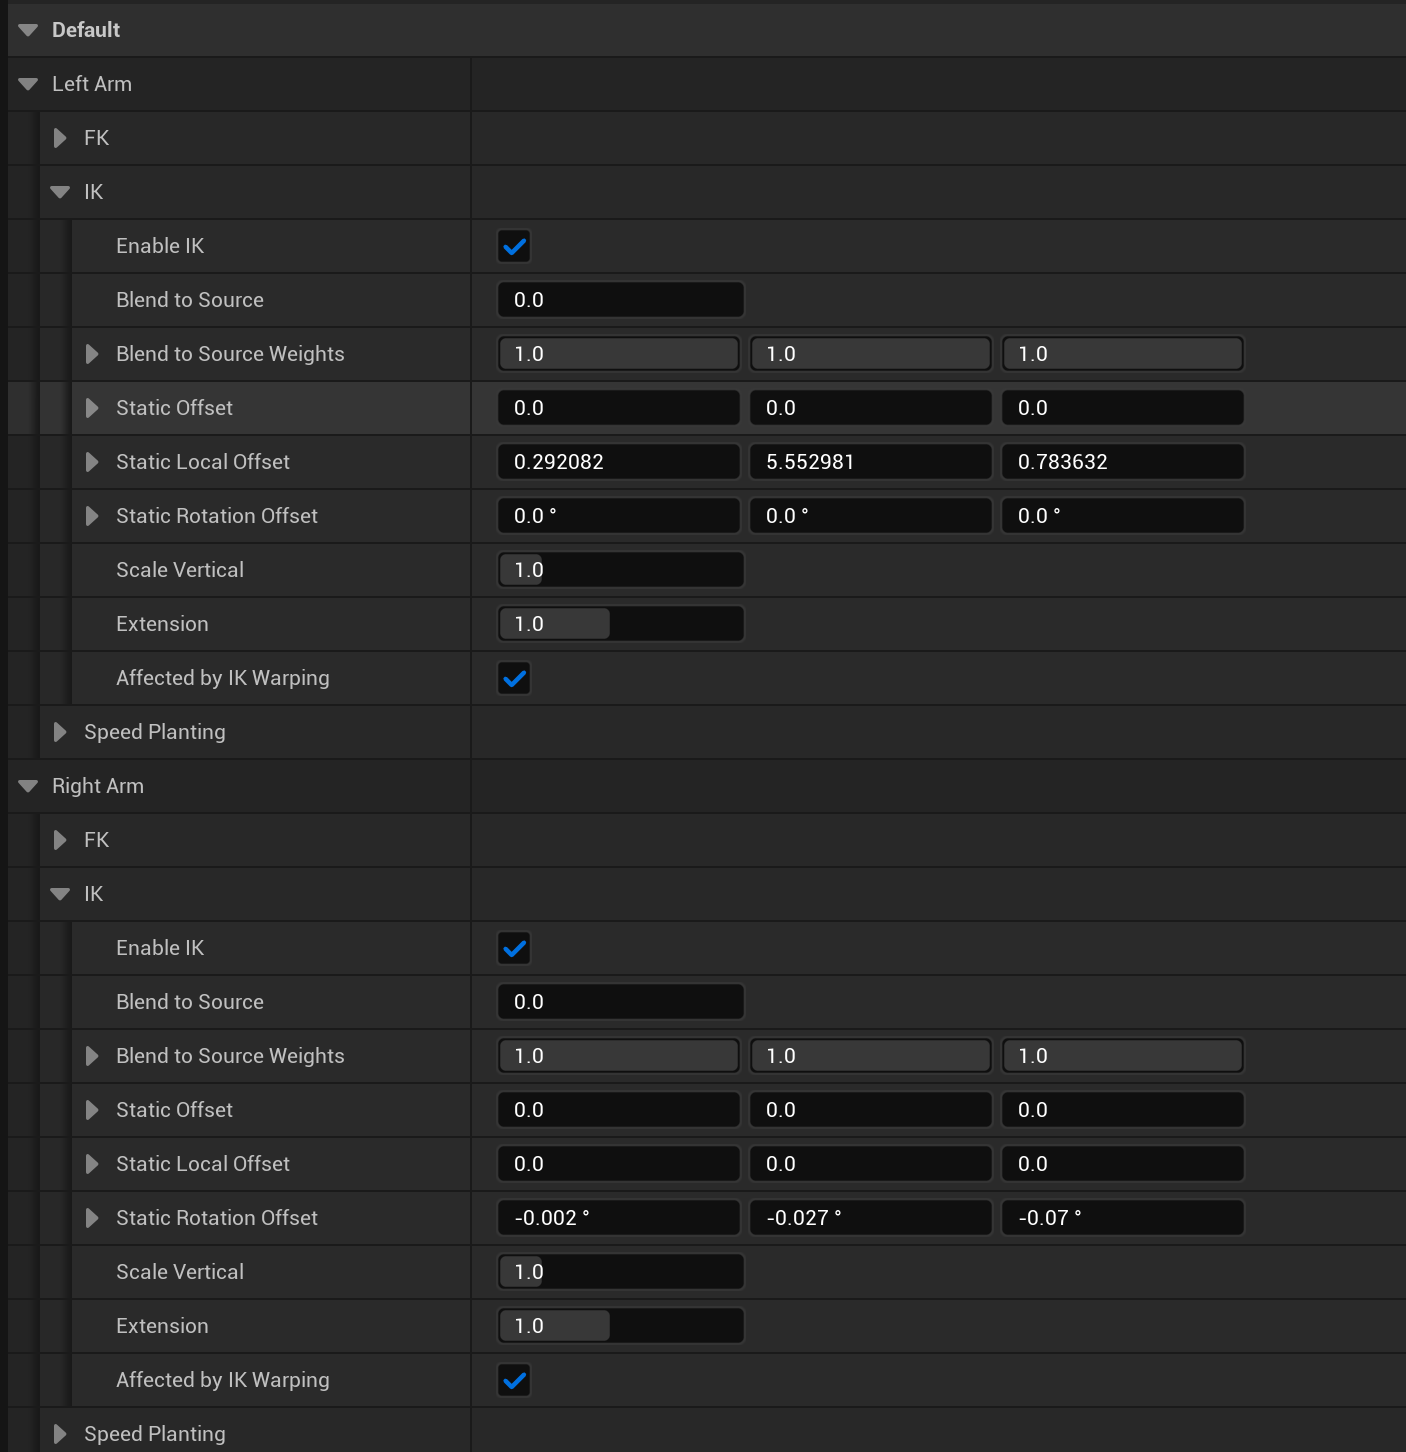This screenshot has height=1452, width=1406.
Task: Click the 0.292082 Static Local Offset field
Action: click(x=618, y=462)
